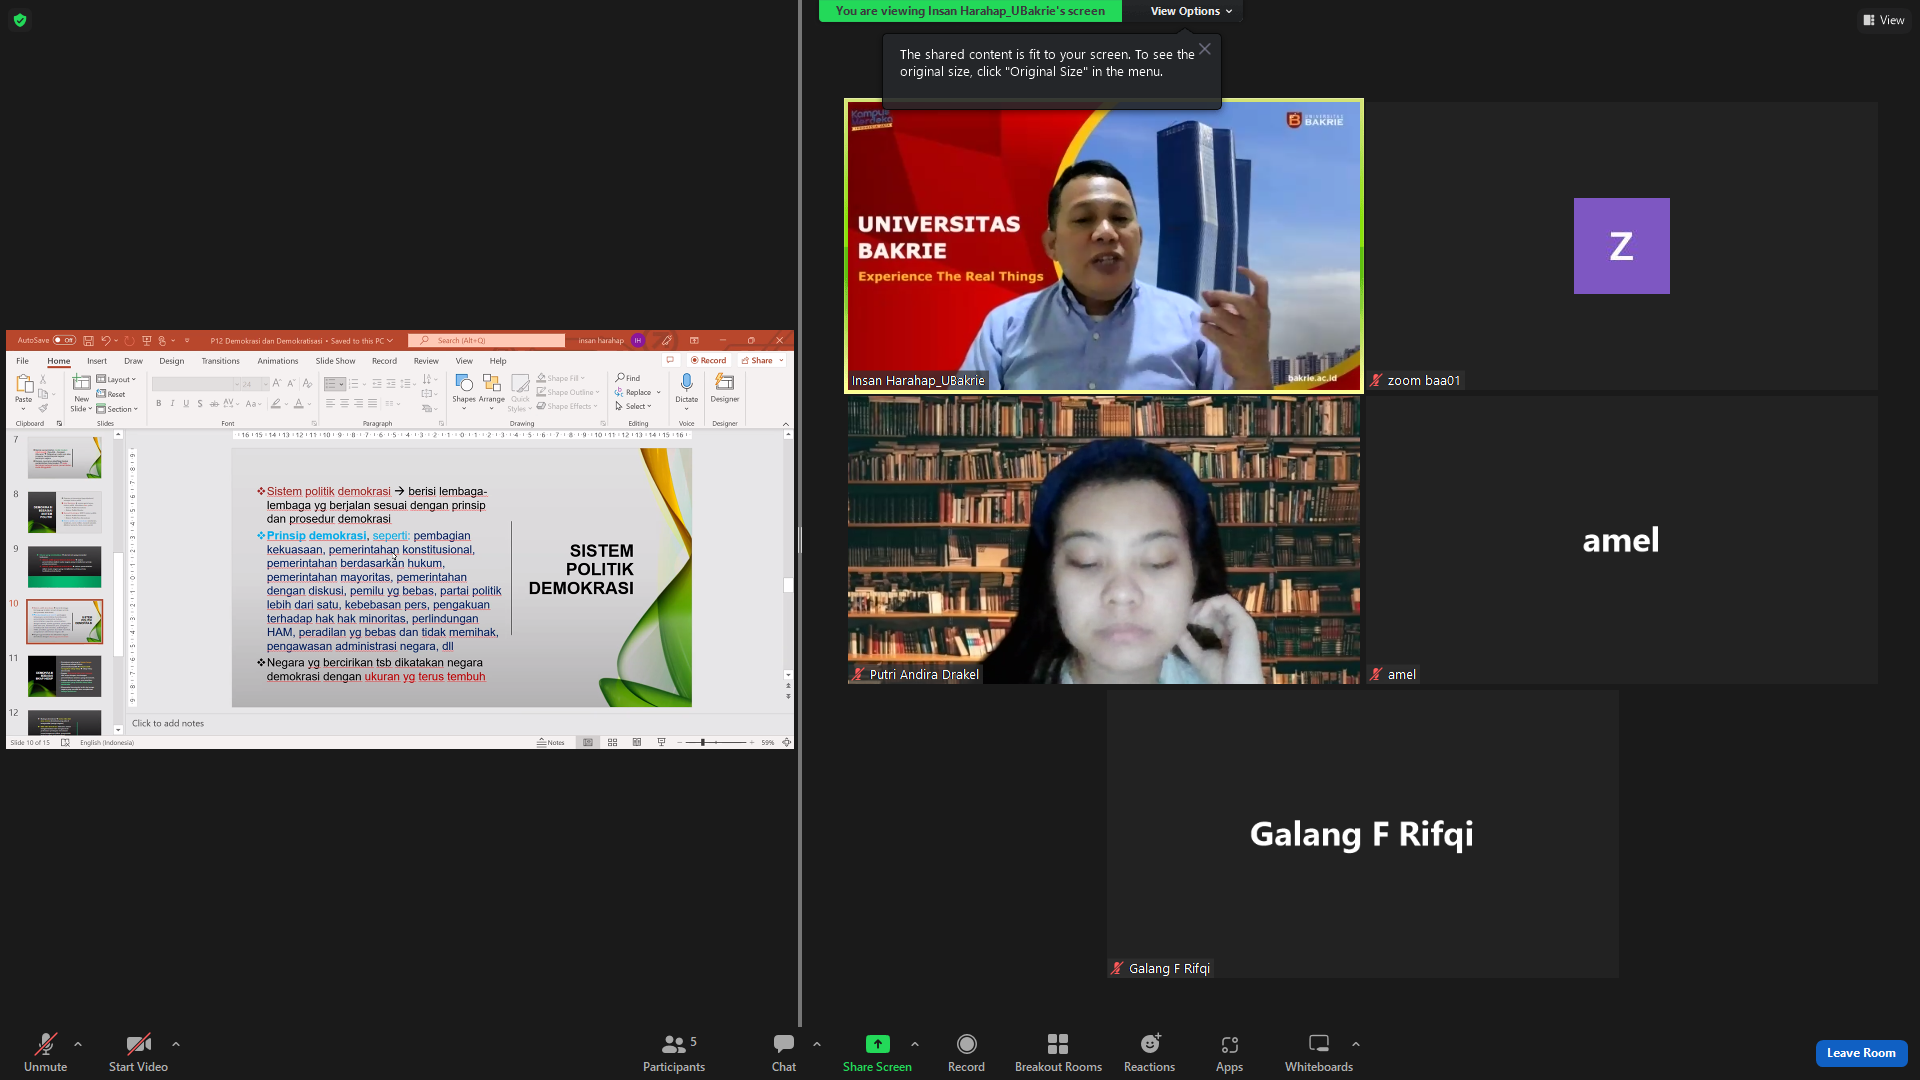Image resolution: width=1920 pixels, height=1080 pixels.
Task: Open audio options arrow beside Unmute
Action: (78, 1044)
